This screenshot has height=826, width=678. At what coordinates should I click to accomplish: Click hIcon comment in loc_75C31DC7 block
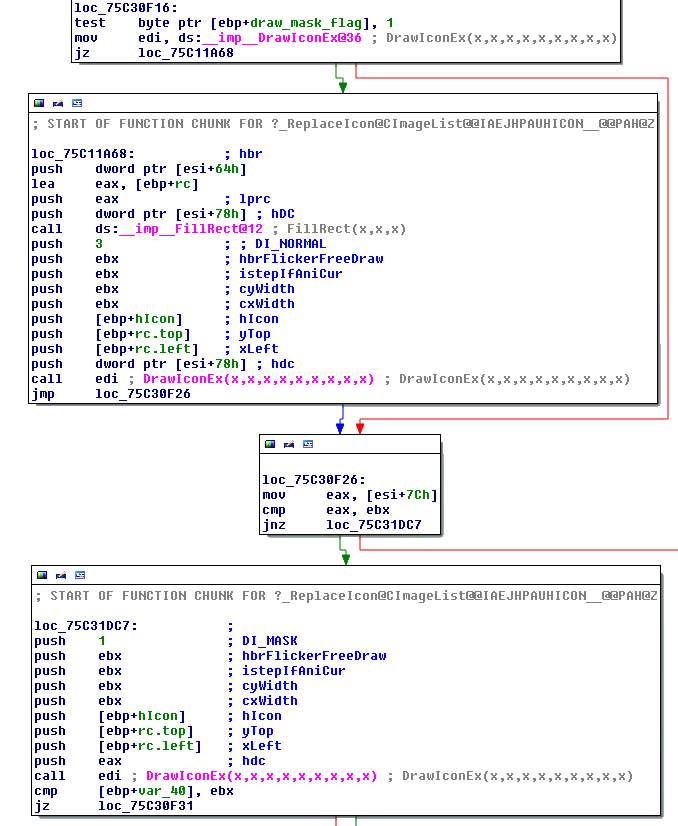click(262, 716)
